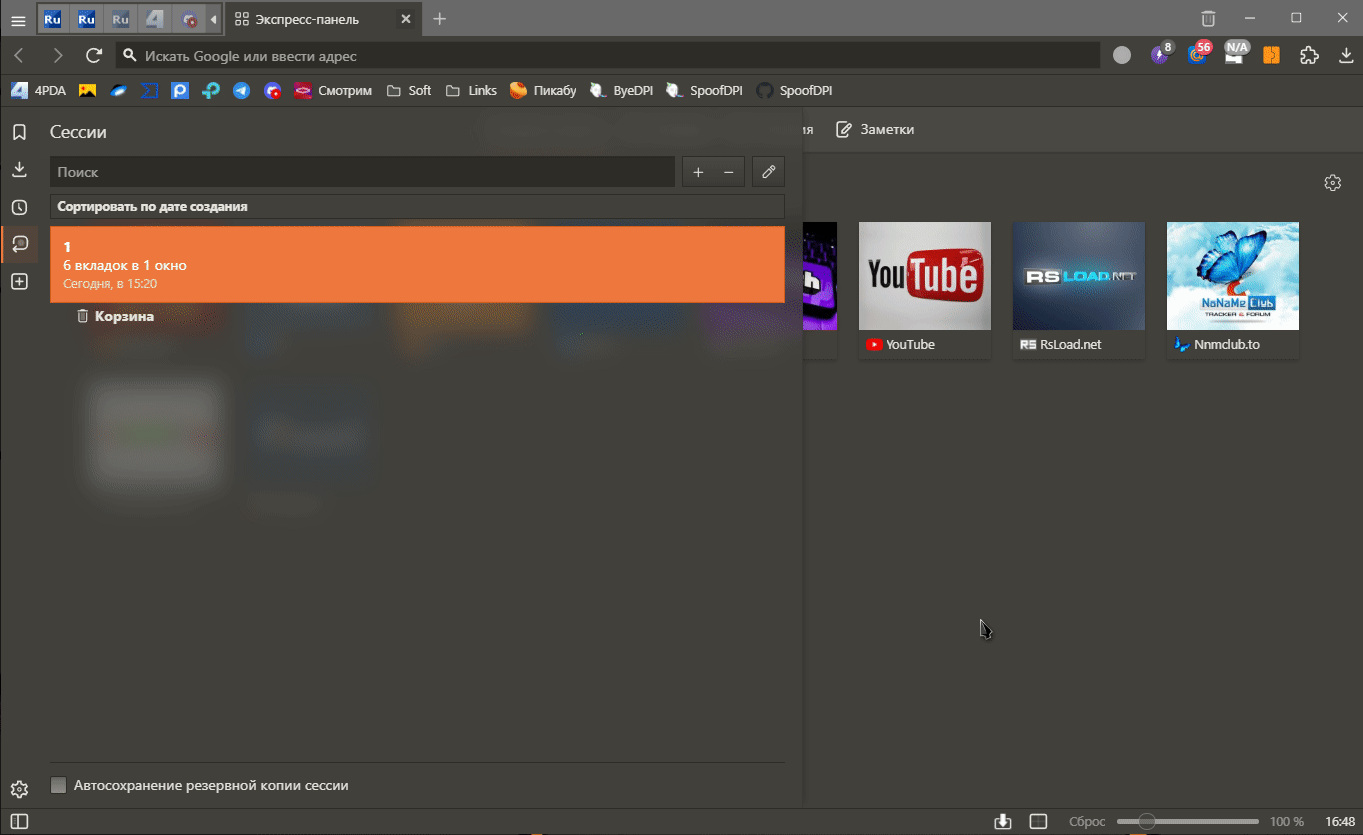Open the History side panel
Screen dimensions: 1363x835
(19, 207)
